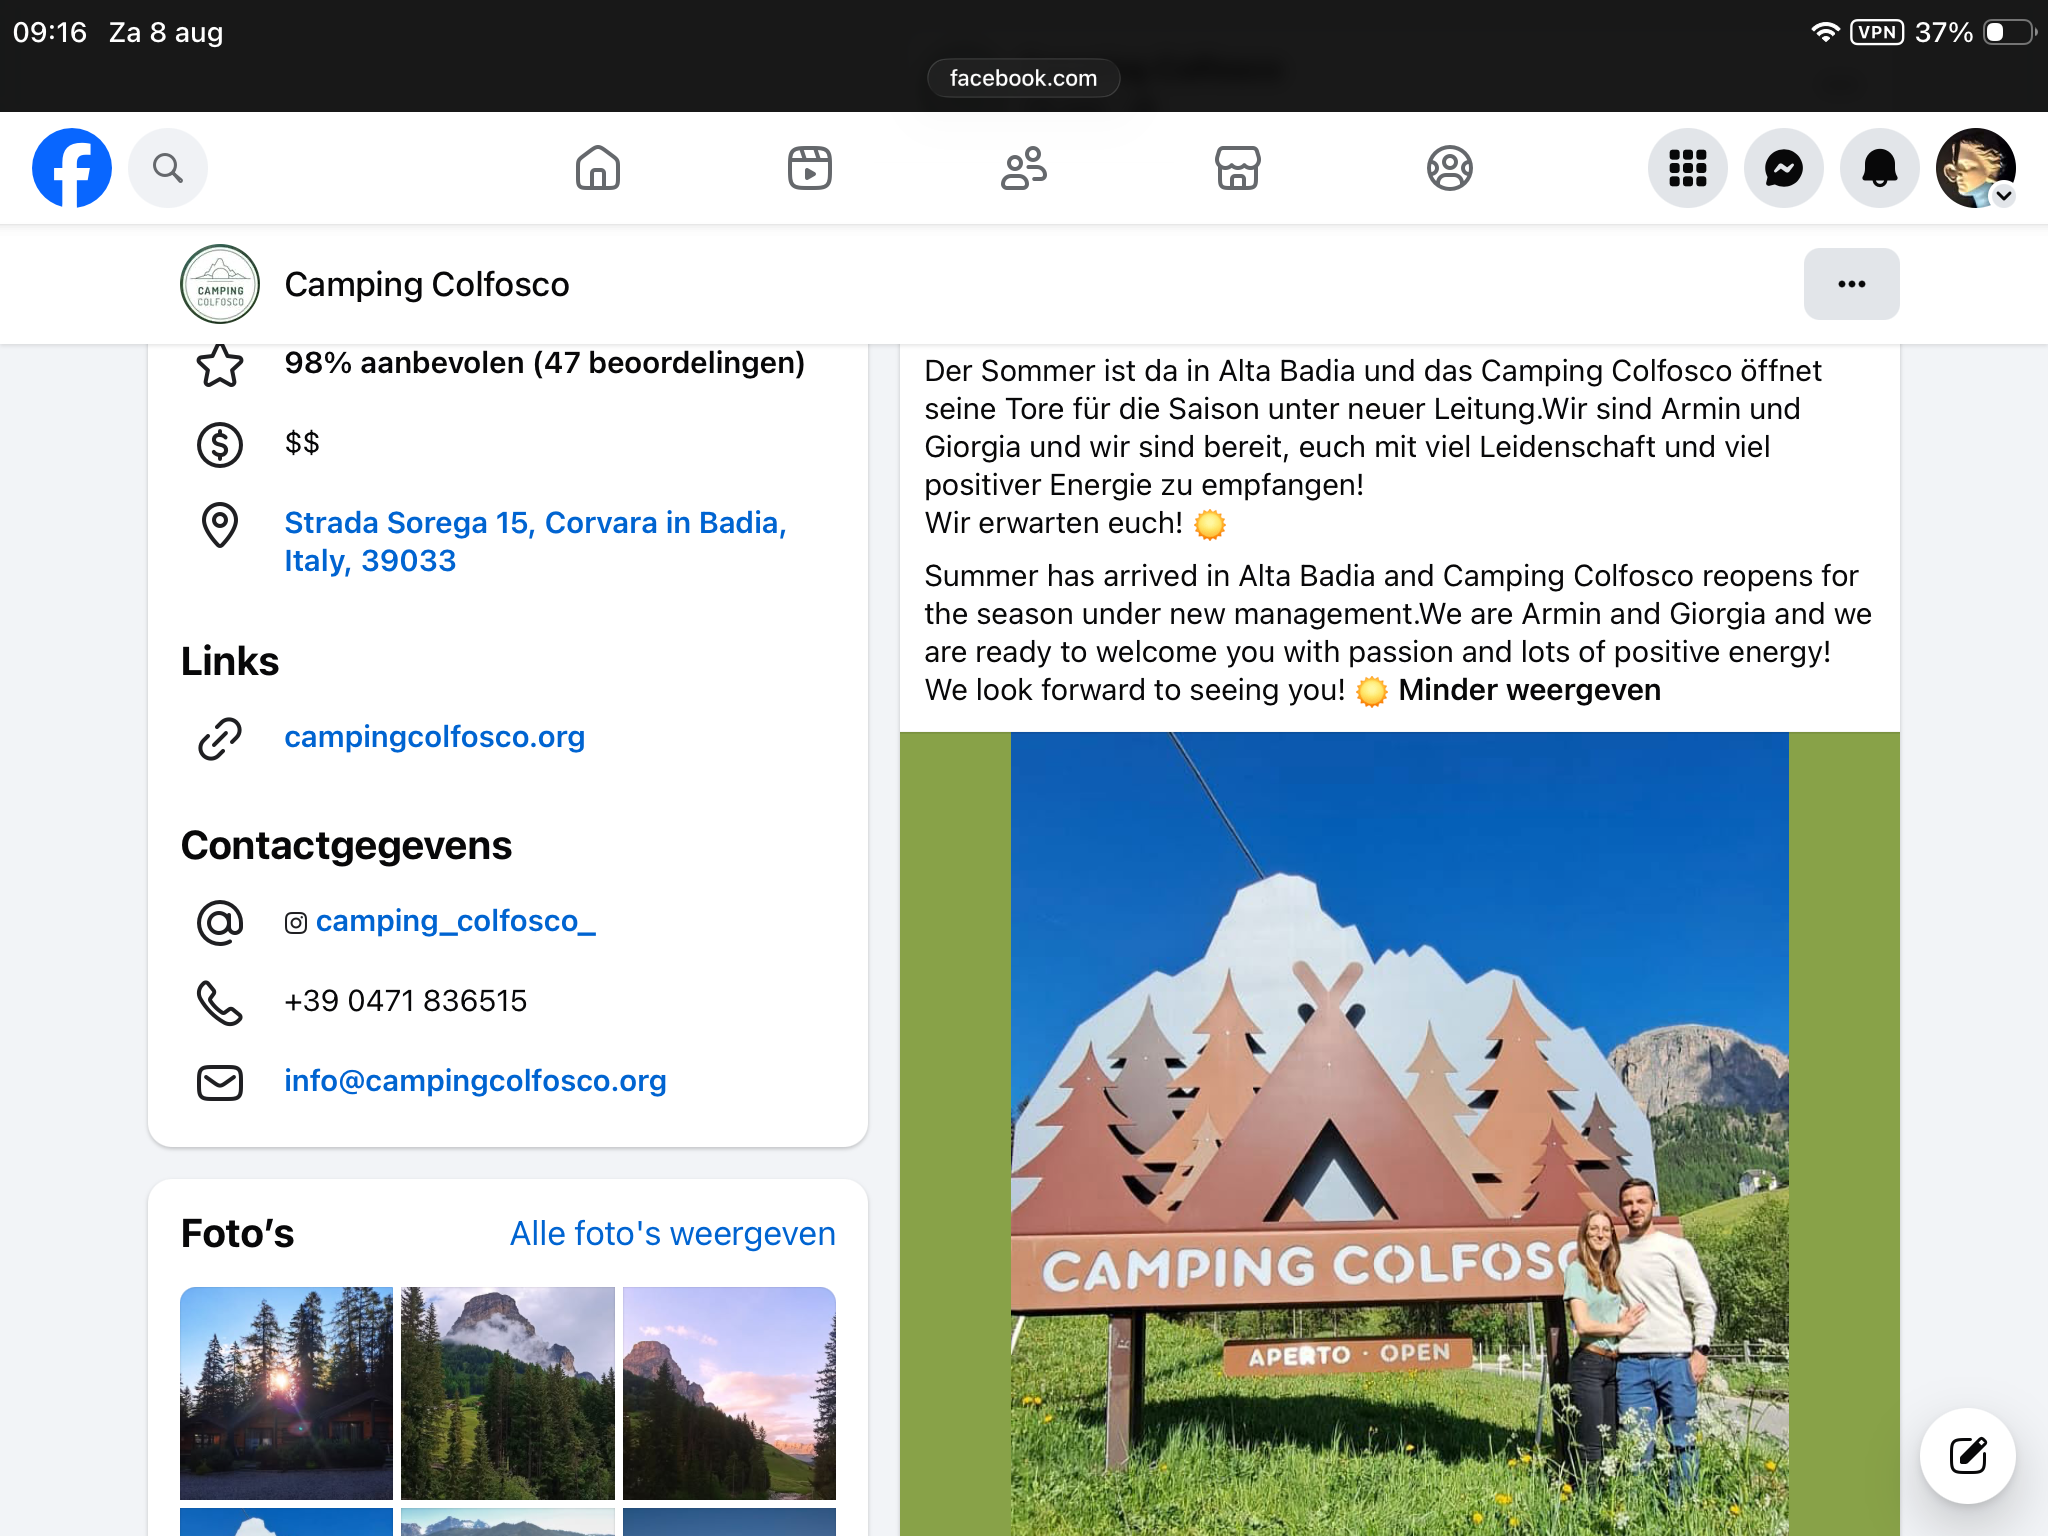The height and width of the screenshot is (1536, 2048).
Task: Open the Camping Colfosco sign post photo
Action: pos(1400,1134)
